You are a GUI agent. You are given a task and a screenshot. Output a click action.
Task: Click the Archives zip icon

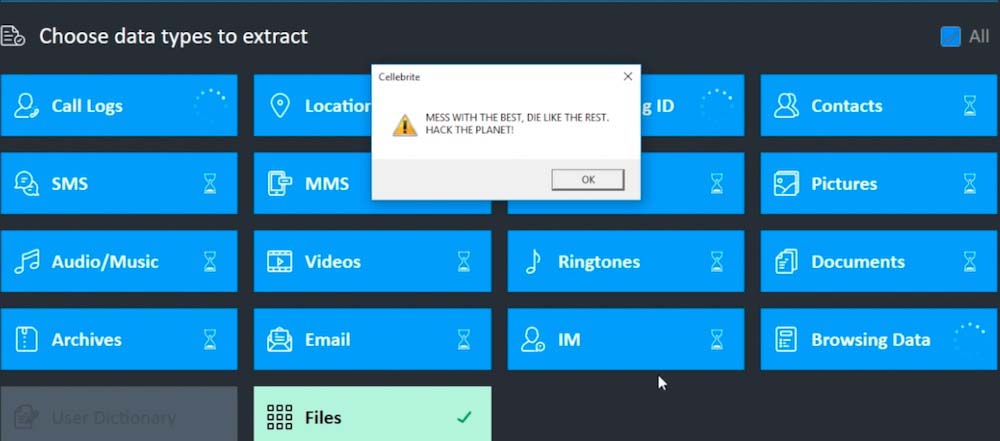(27, 340)
